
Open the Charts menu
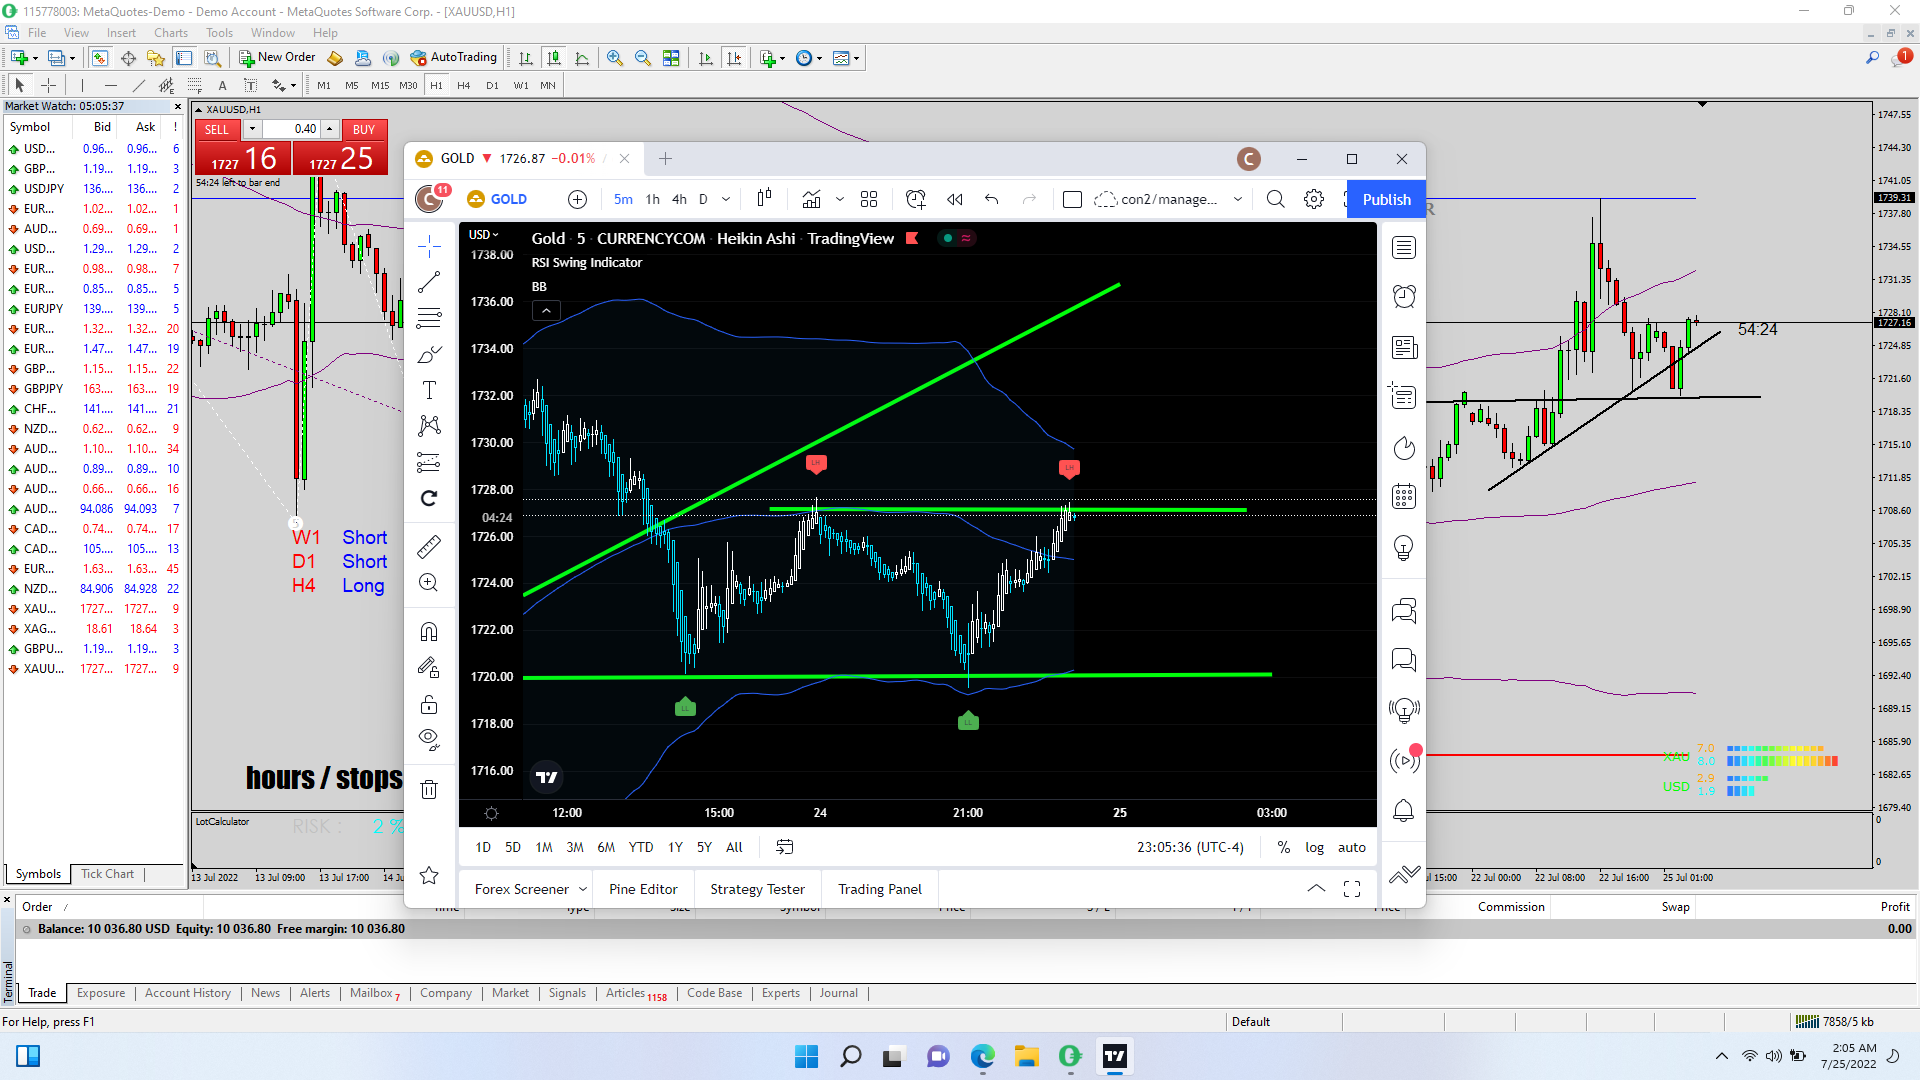[x=170, y=33]
